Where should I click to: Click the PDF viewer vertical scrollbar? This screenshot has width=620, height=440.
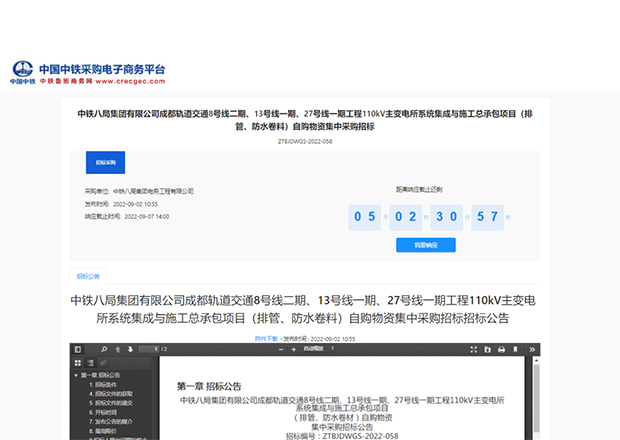click(x=537, y=397)
